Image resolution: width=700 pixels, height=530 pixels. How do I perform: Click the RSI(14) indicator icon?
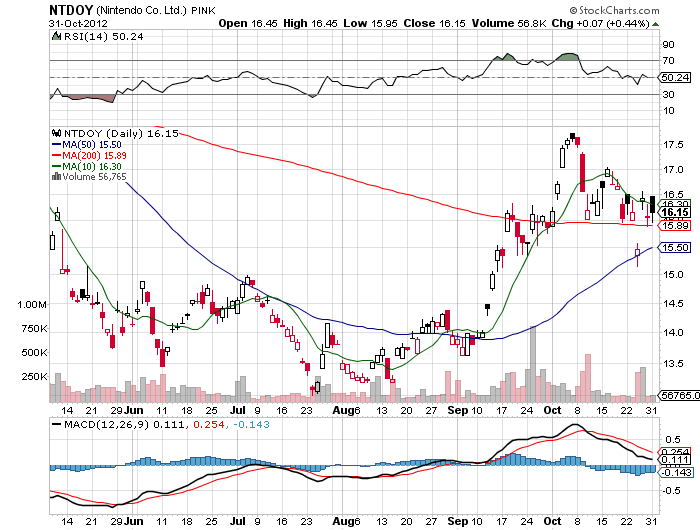(56, 36)
